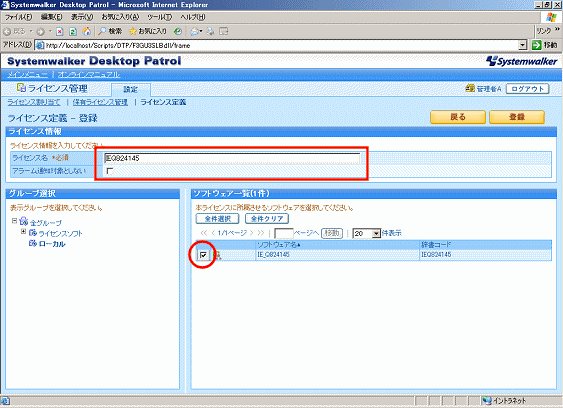
Task: Open Favorites (お気に入り) star button
Action: coord(148,31)
